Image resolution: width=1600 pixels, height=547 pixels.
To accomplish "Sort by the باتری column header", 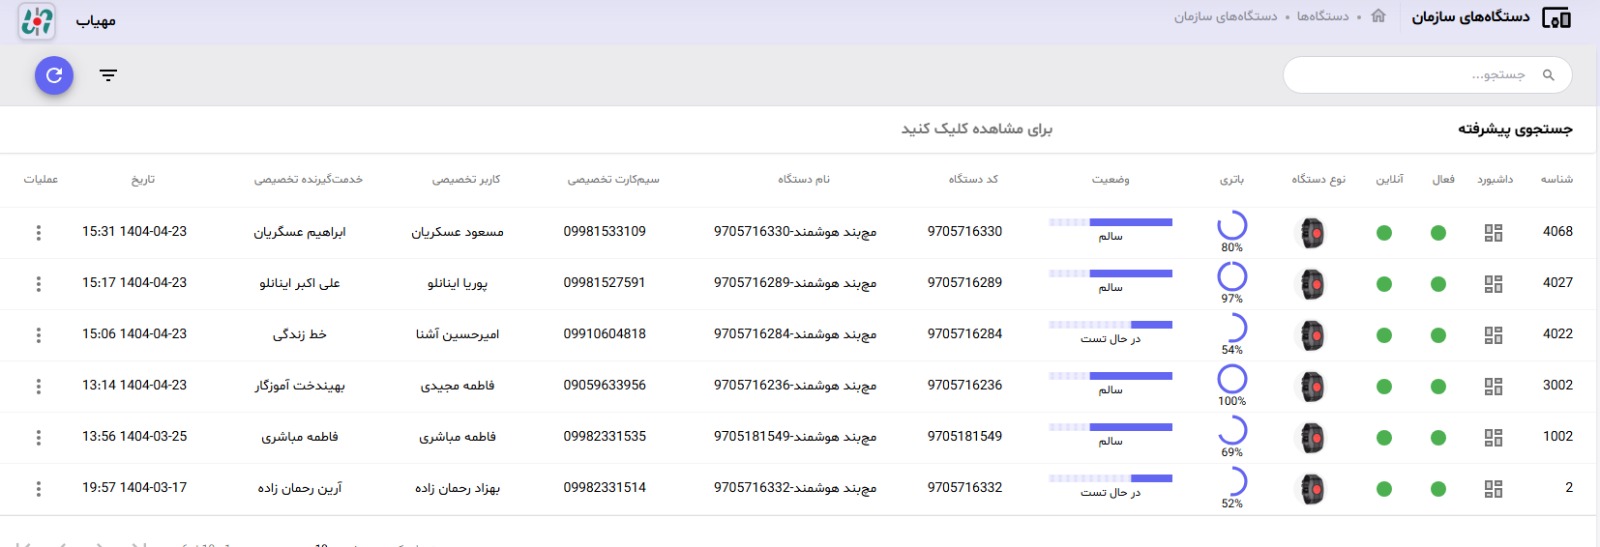I will (1231, 180).
